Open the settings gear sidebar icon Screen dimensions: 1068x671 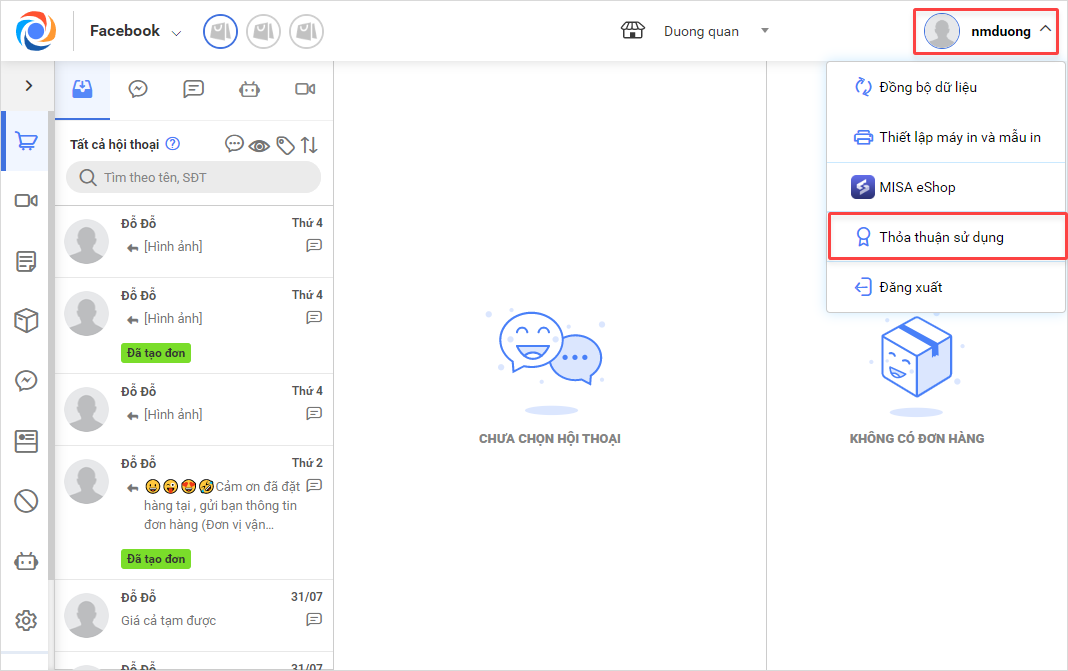coord(27,621)
